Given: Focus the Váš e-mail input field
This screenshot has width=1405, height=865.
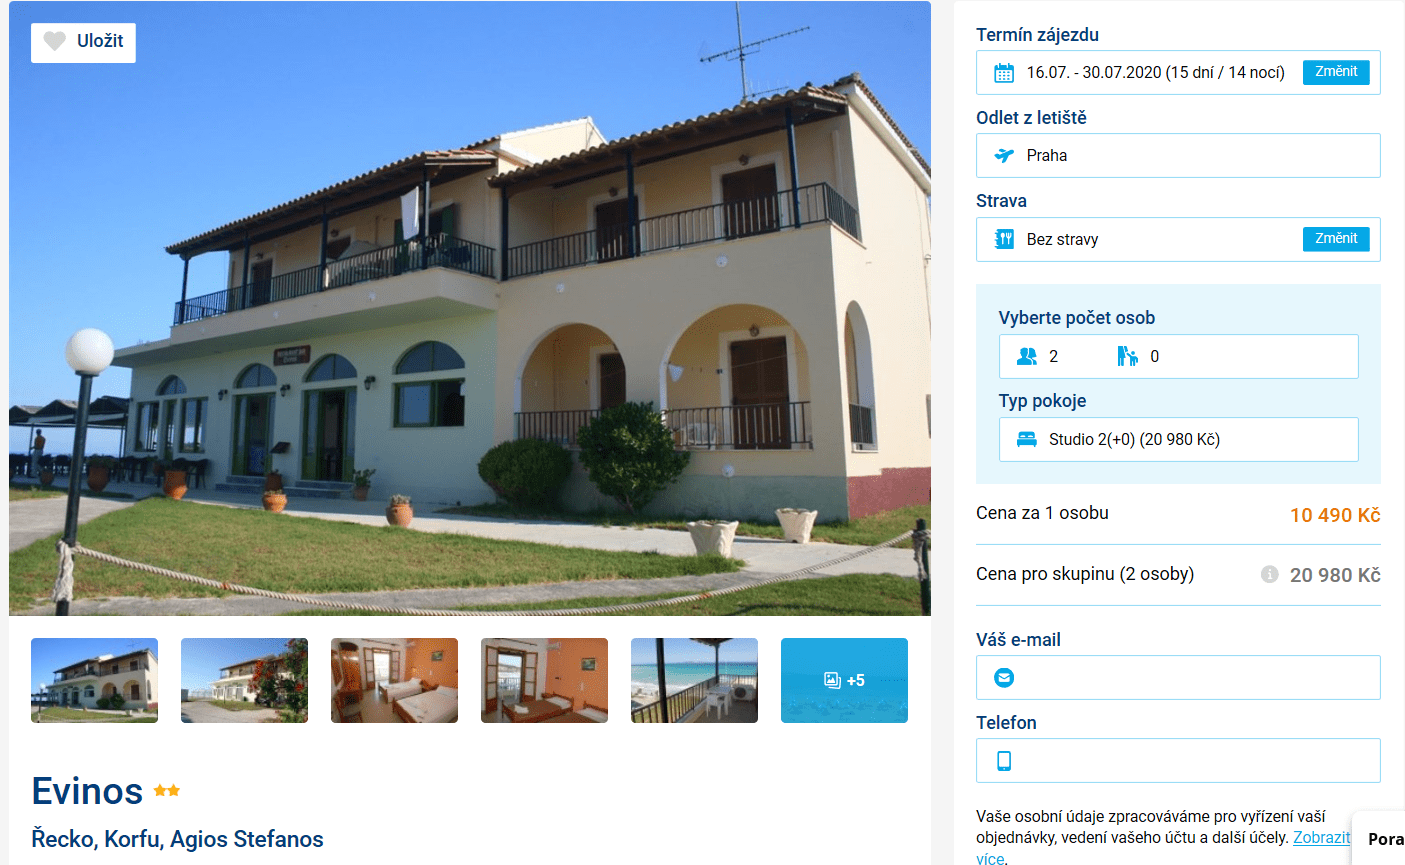Looking at the screenshot, I should (1178, 677).
